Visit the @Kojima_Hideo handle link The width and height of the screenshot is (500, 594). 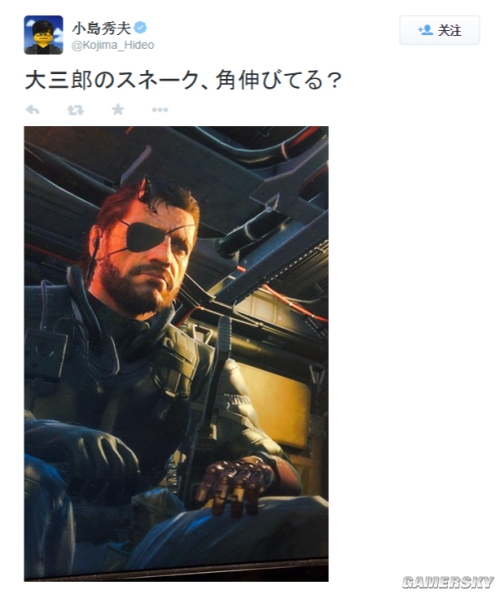pyautogui.click(x=112, y=45)
